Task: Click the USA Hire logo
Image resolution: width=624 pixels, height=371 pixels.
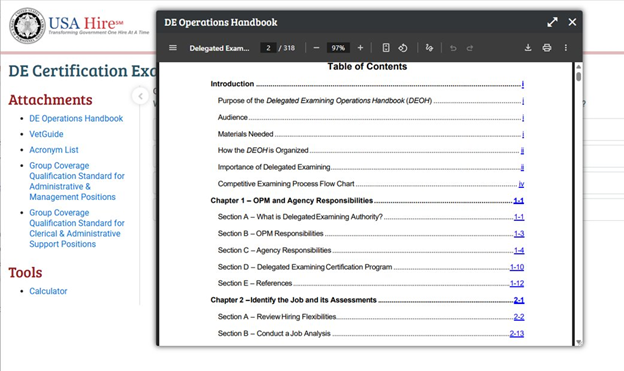Action: click(79, 25)
